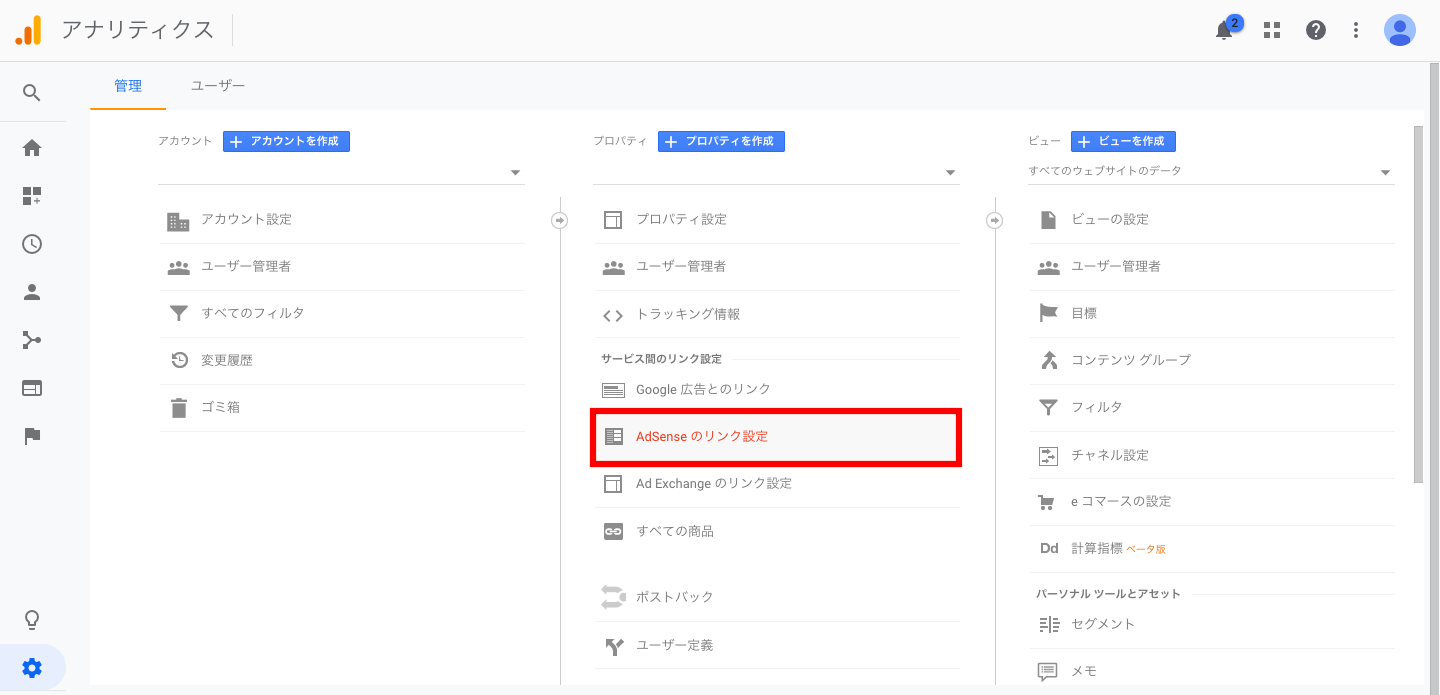Screen dimensions: 1440x695
Task: Open Acquisition branching icon in the sidebar
Action: pyautogui.click(x=32, y=340)
